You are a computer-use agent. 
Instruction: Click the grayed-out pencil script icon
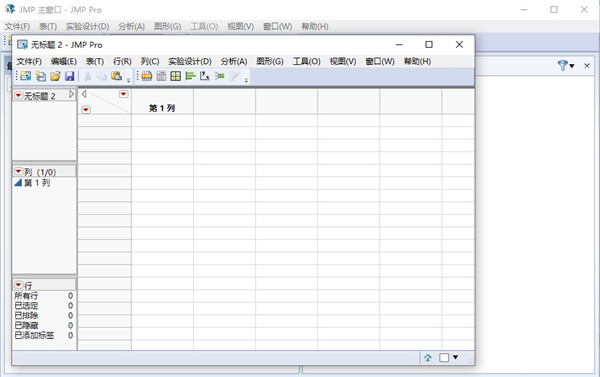pyautogui.click(x=234, y=76)
